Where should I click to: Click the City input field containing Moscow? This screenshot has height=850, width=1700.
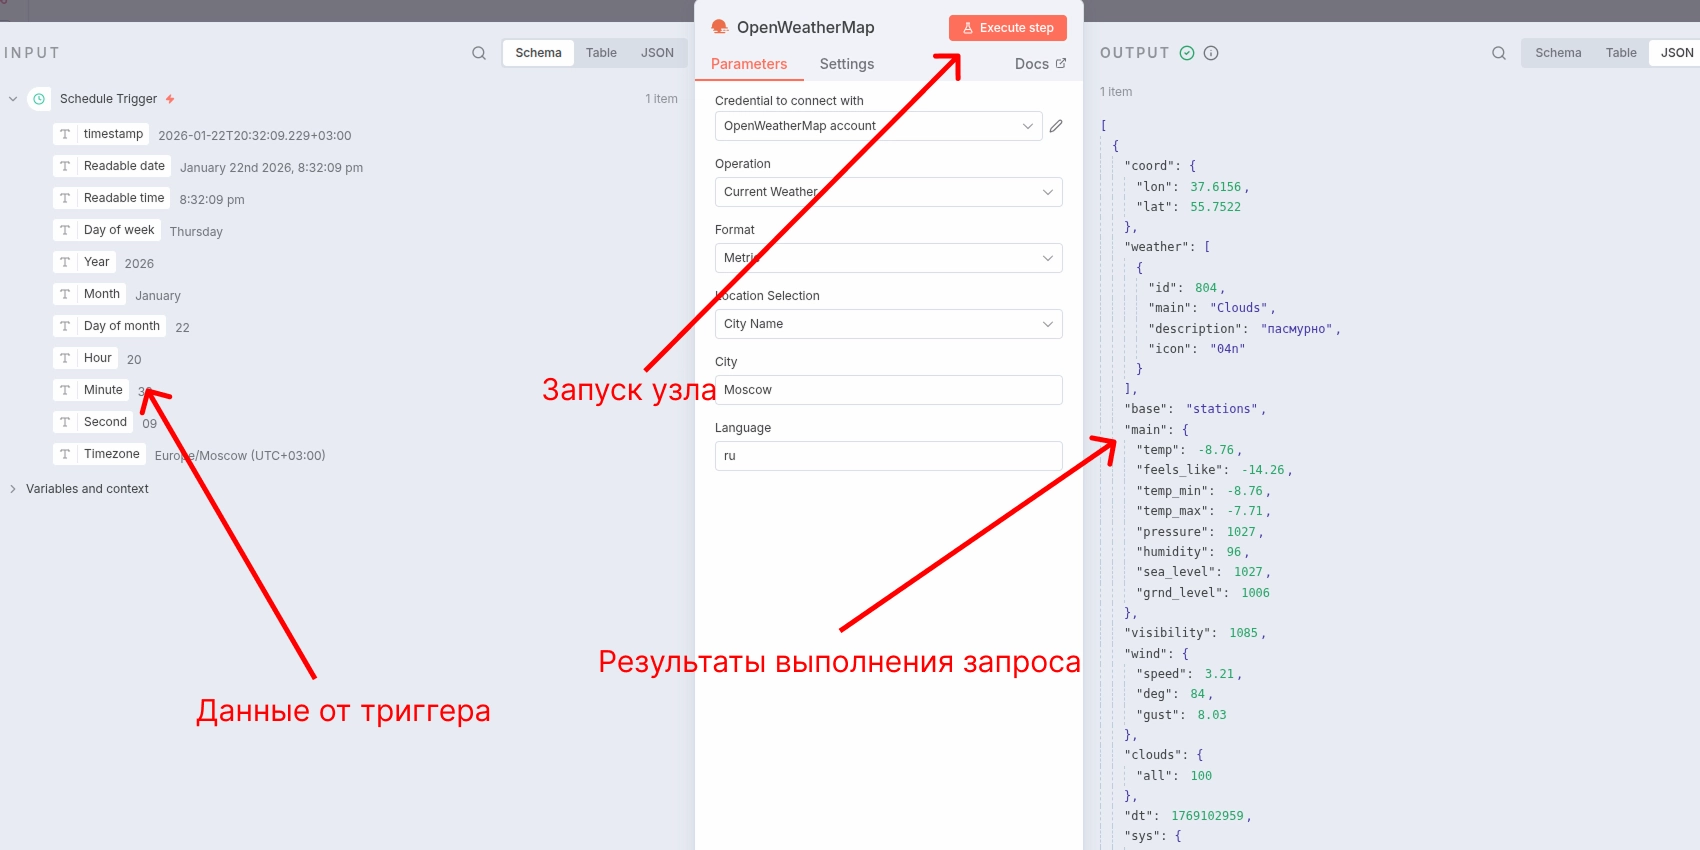click(889, 390)
